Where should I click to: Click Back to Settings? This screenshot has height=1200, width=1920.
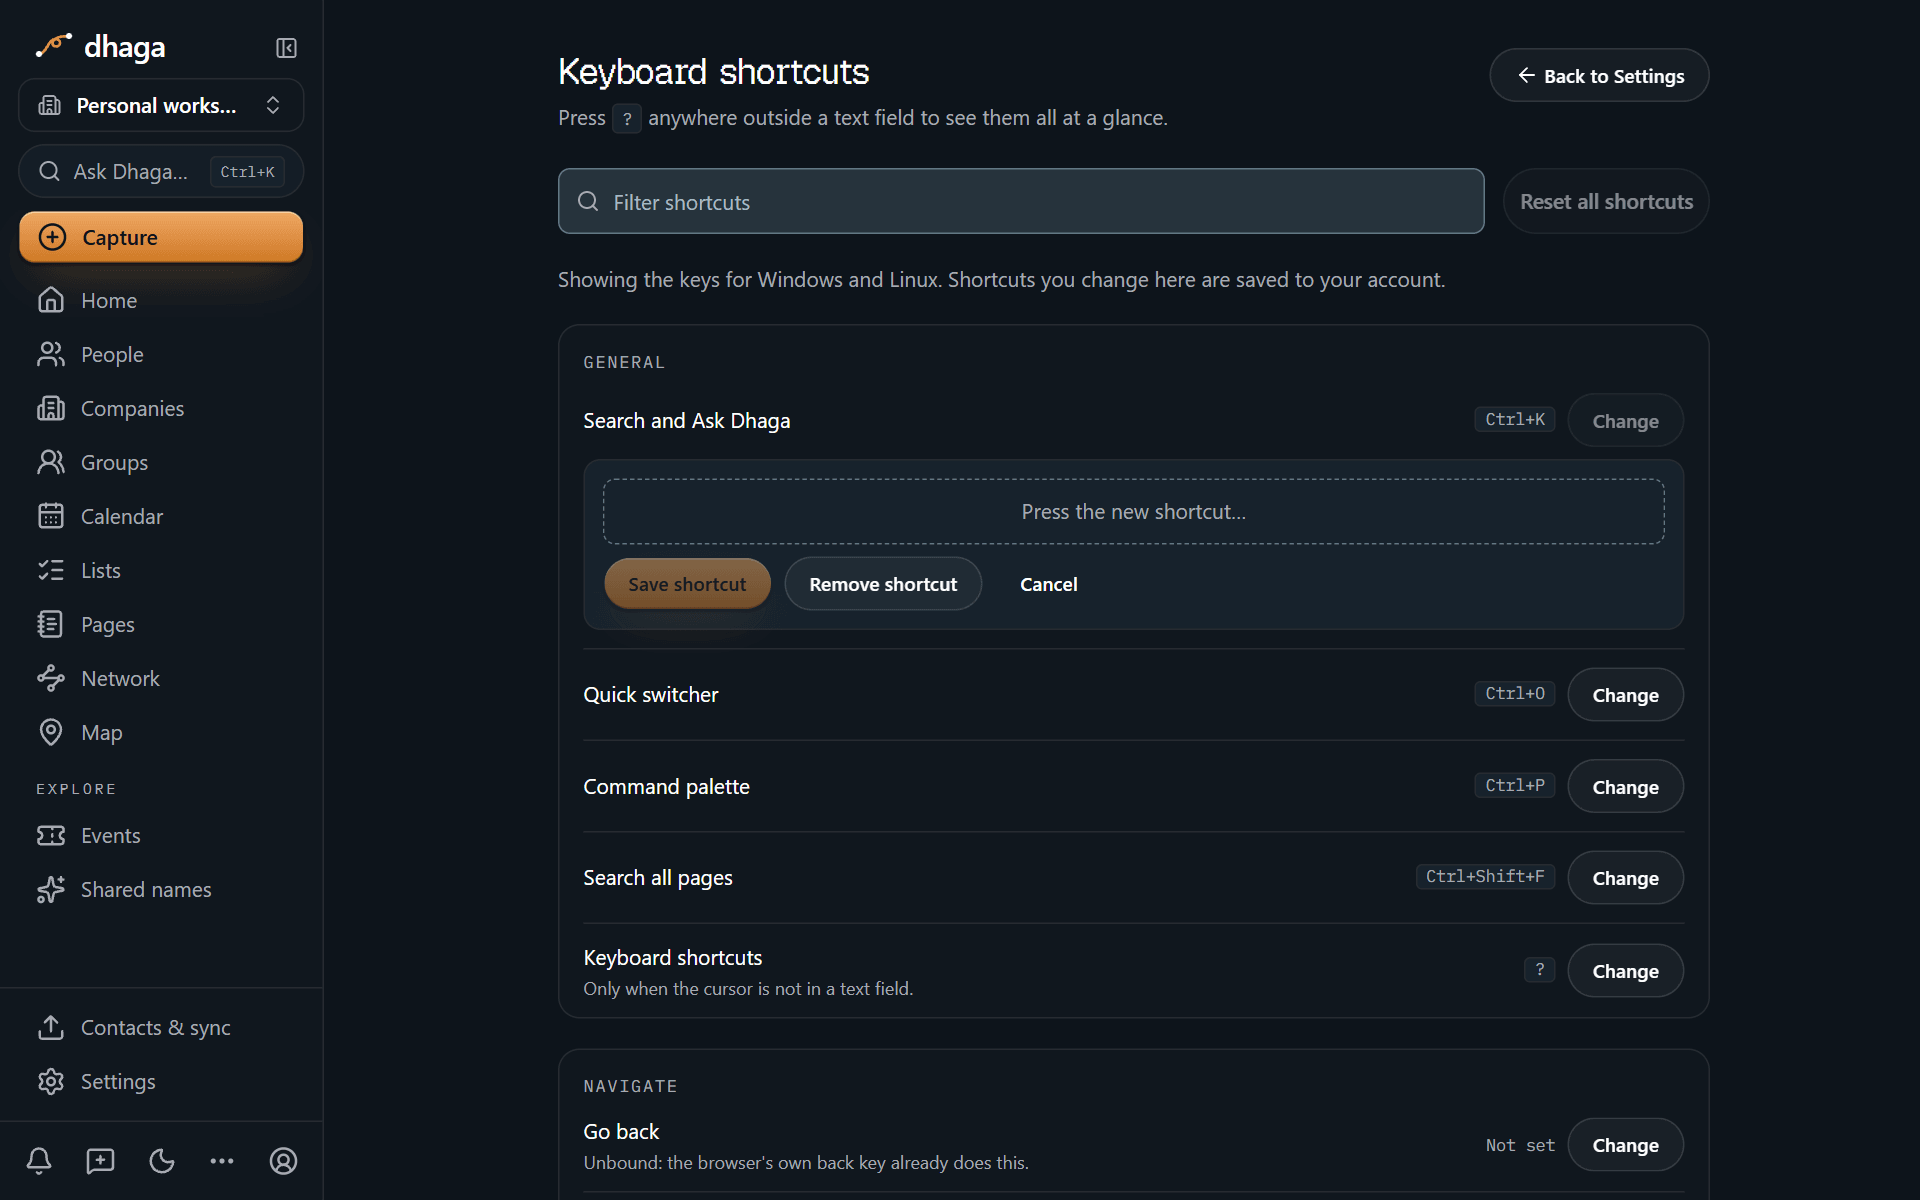click(1599, 75)
